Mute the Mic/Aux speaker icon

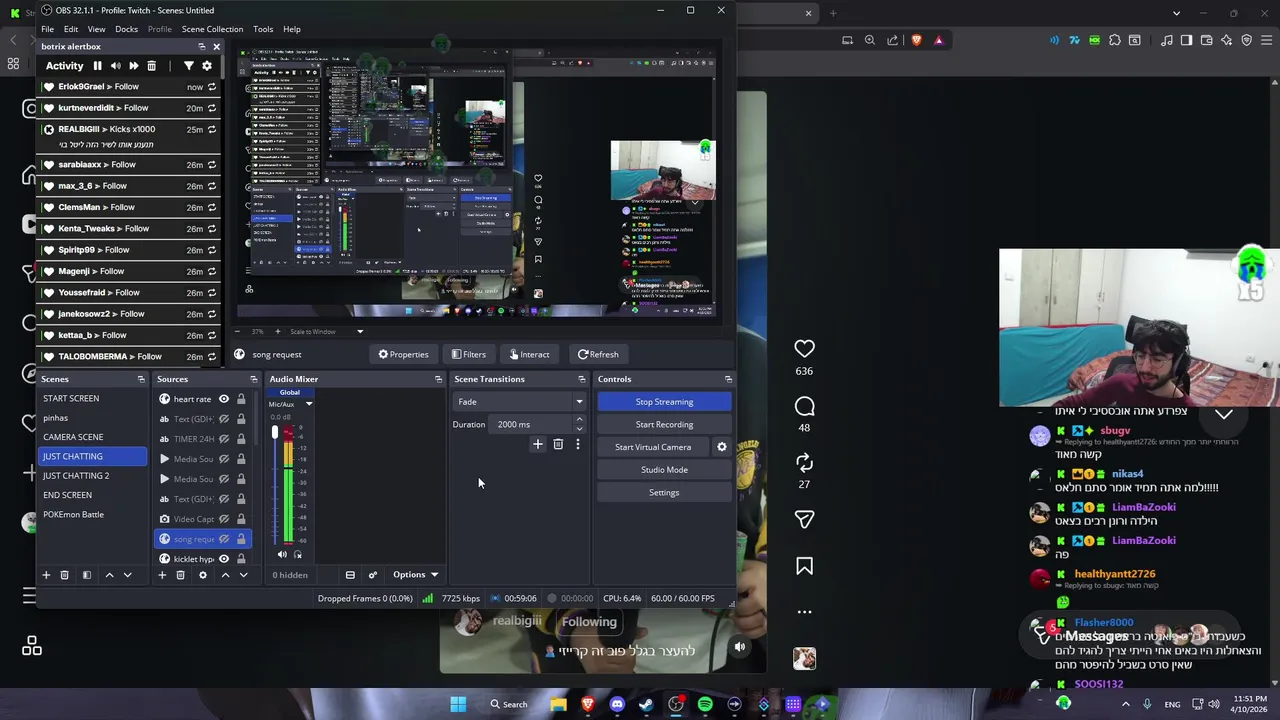tap(282, 554)
